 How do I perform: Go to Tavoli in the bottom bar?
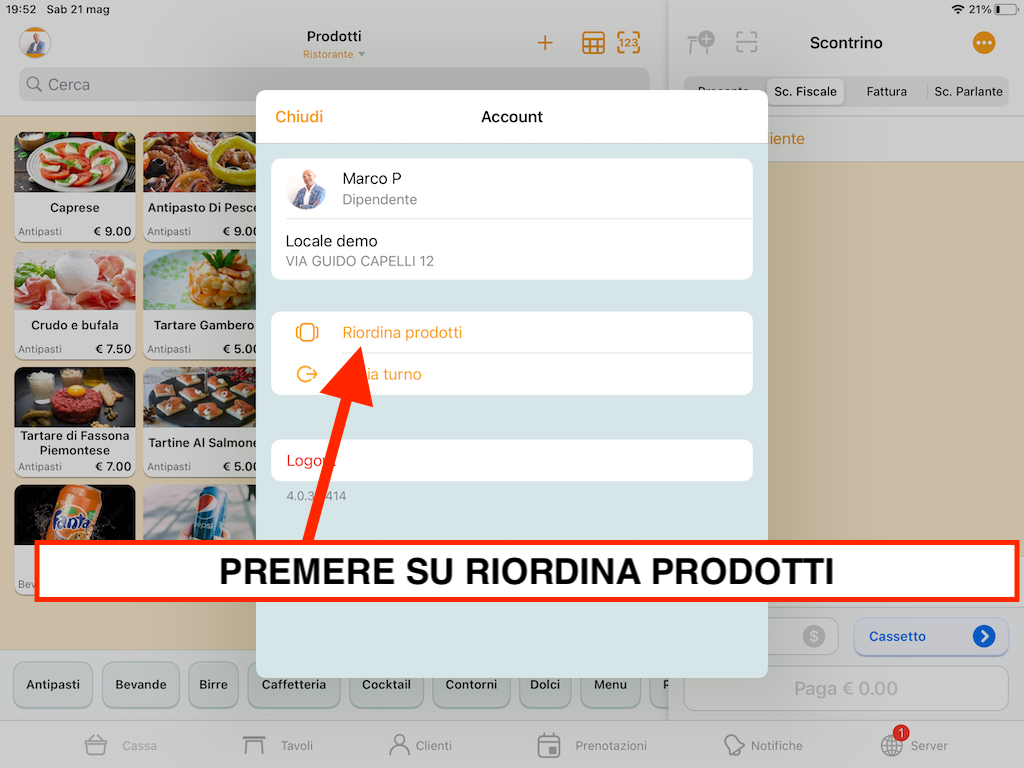tap(278, 745)
